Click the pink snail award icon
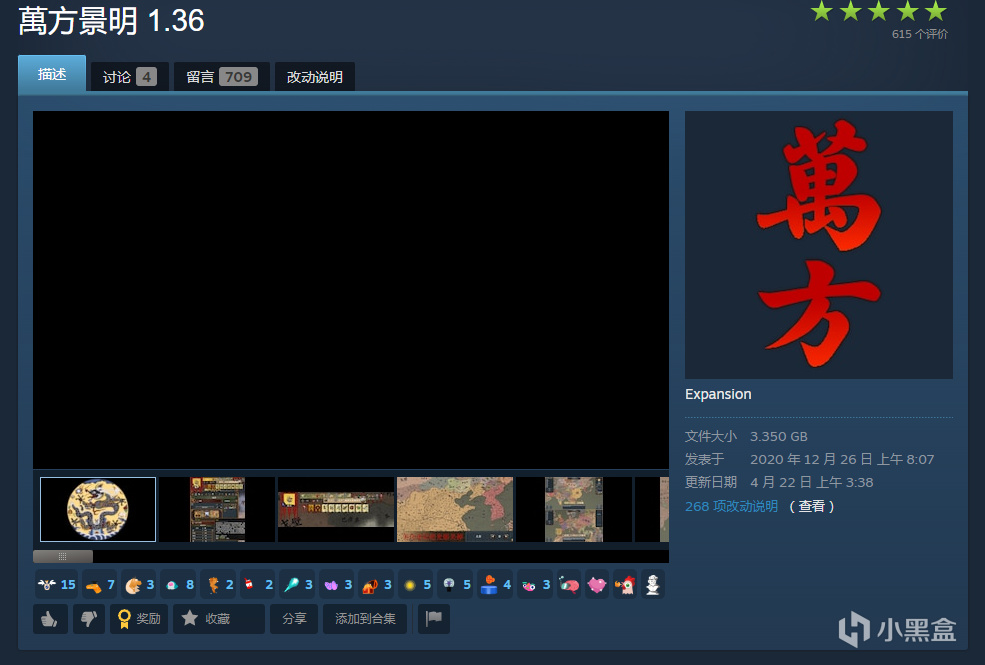 [569, 585]
